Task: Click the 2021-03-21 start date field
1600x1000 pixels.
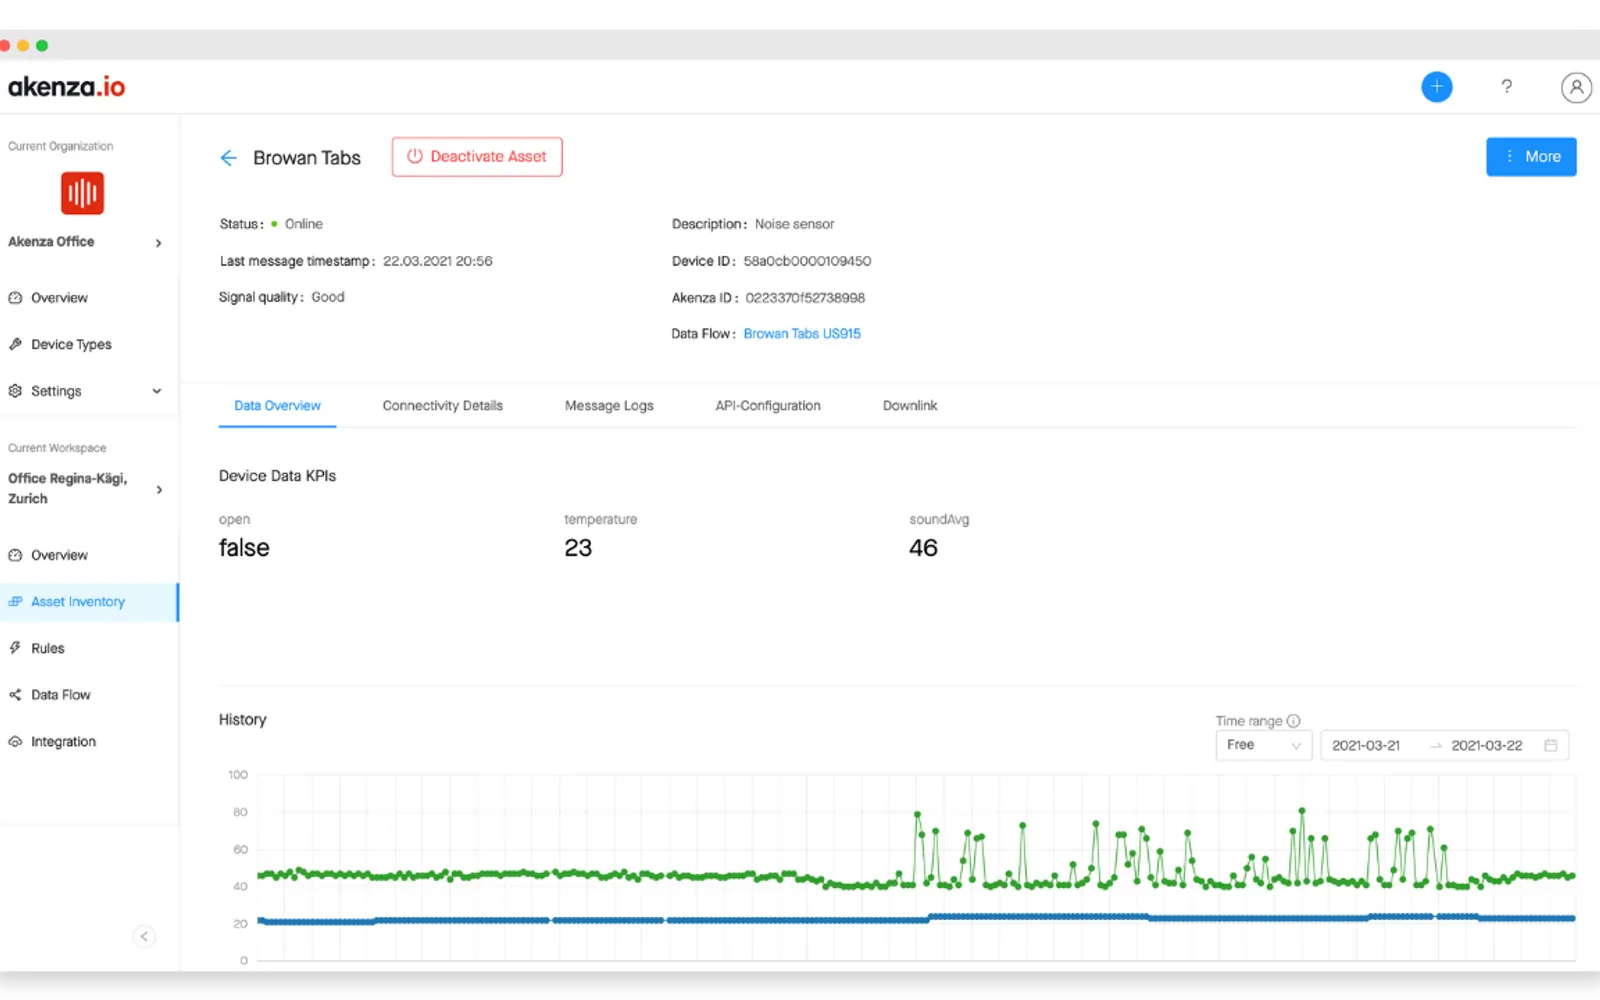Action: (1366, 746)
